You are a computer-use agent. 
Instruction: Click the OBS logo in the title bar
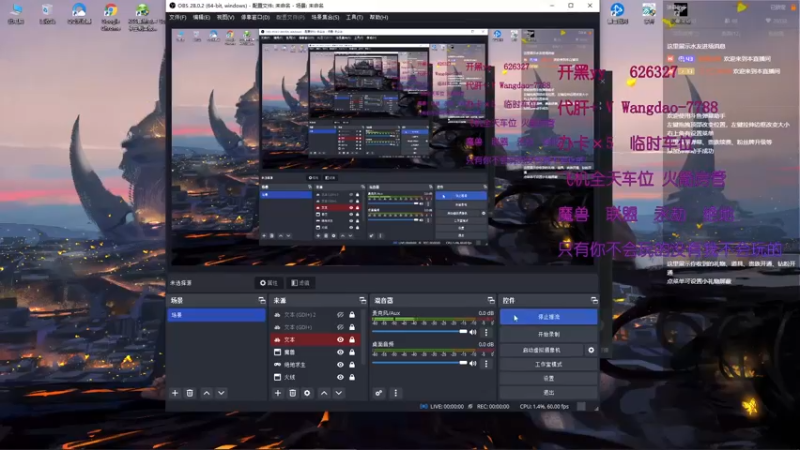pos(172,6)
